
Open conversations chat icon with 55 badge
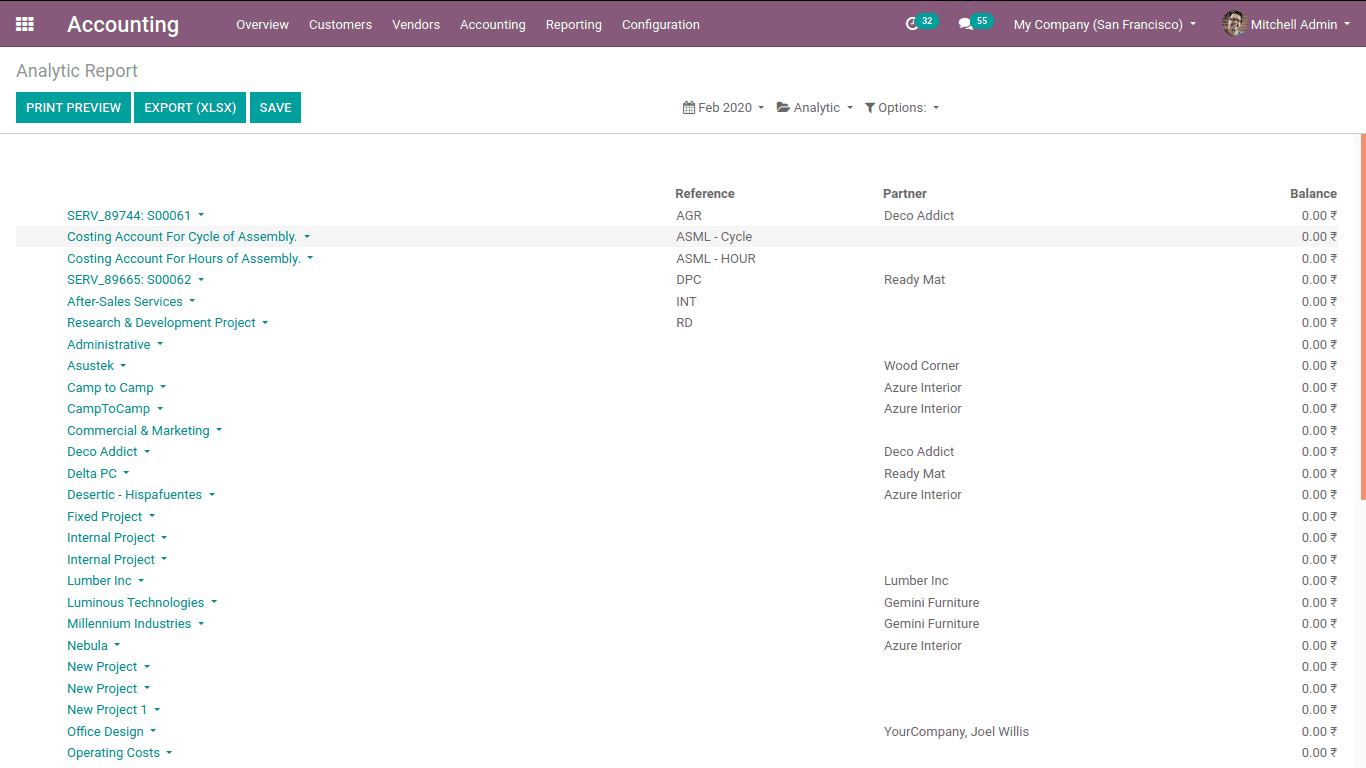[x=965, y=24]
